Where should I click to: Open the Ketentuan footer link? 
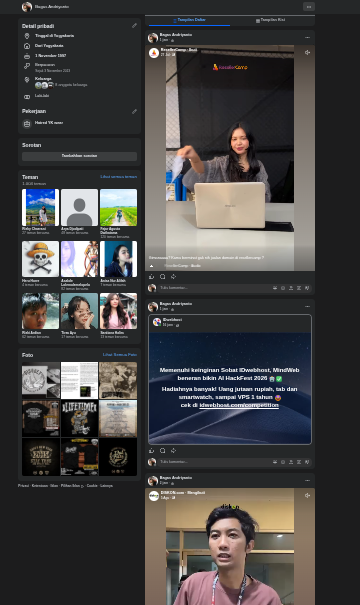point(40,485)
